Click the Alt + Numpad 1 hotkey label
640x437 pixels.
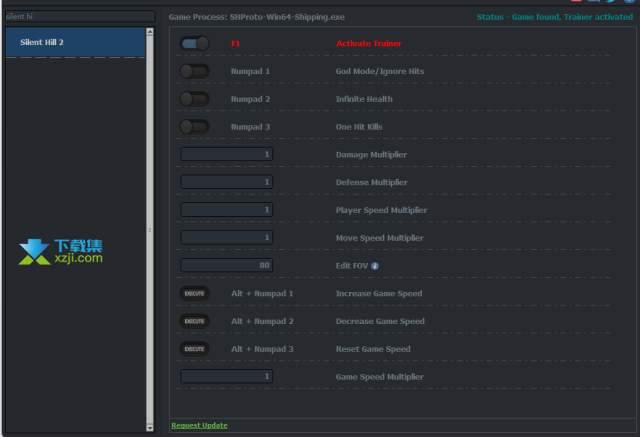pos(262,293)
